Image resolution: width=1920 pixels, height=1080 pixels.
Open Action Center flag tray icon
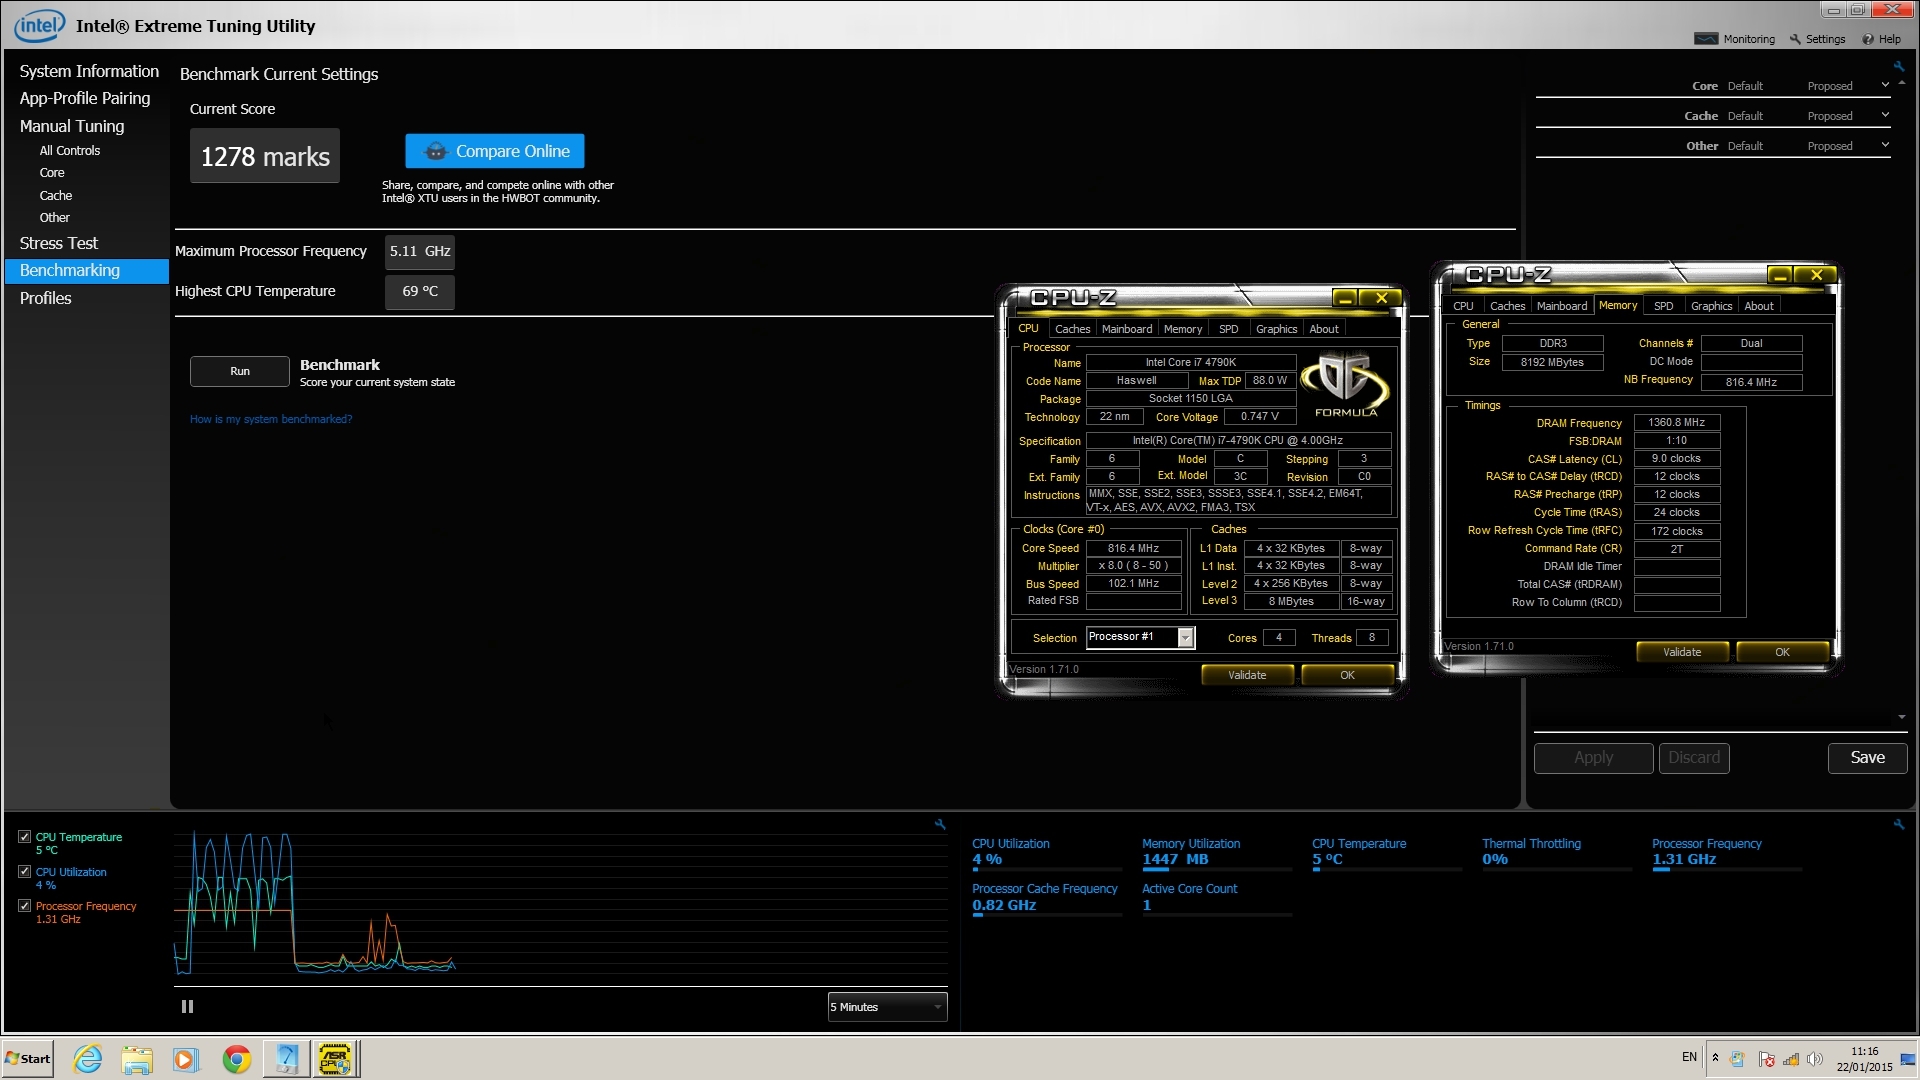(1766, 1059)
